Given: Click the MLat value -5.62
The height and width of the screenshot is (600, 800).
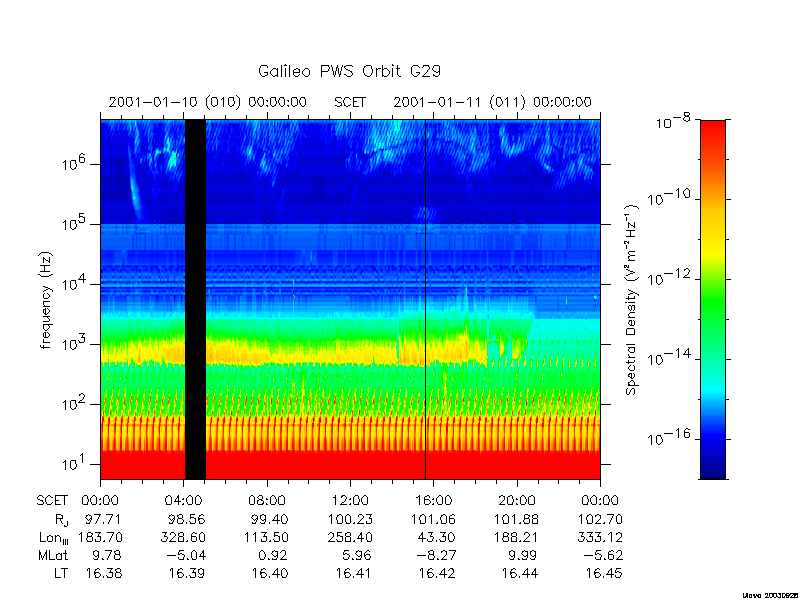Looking at the screenshot, I should [604, 555].
